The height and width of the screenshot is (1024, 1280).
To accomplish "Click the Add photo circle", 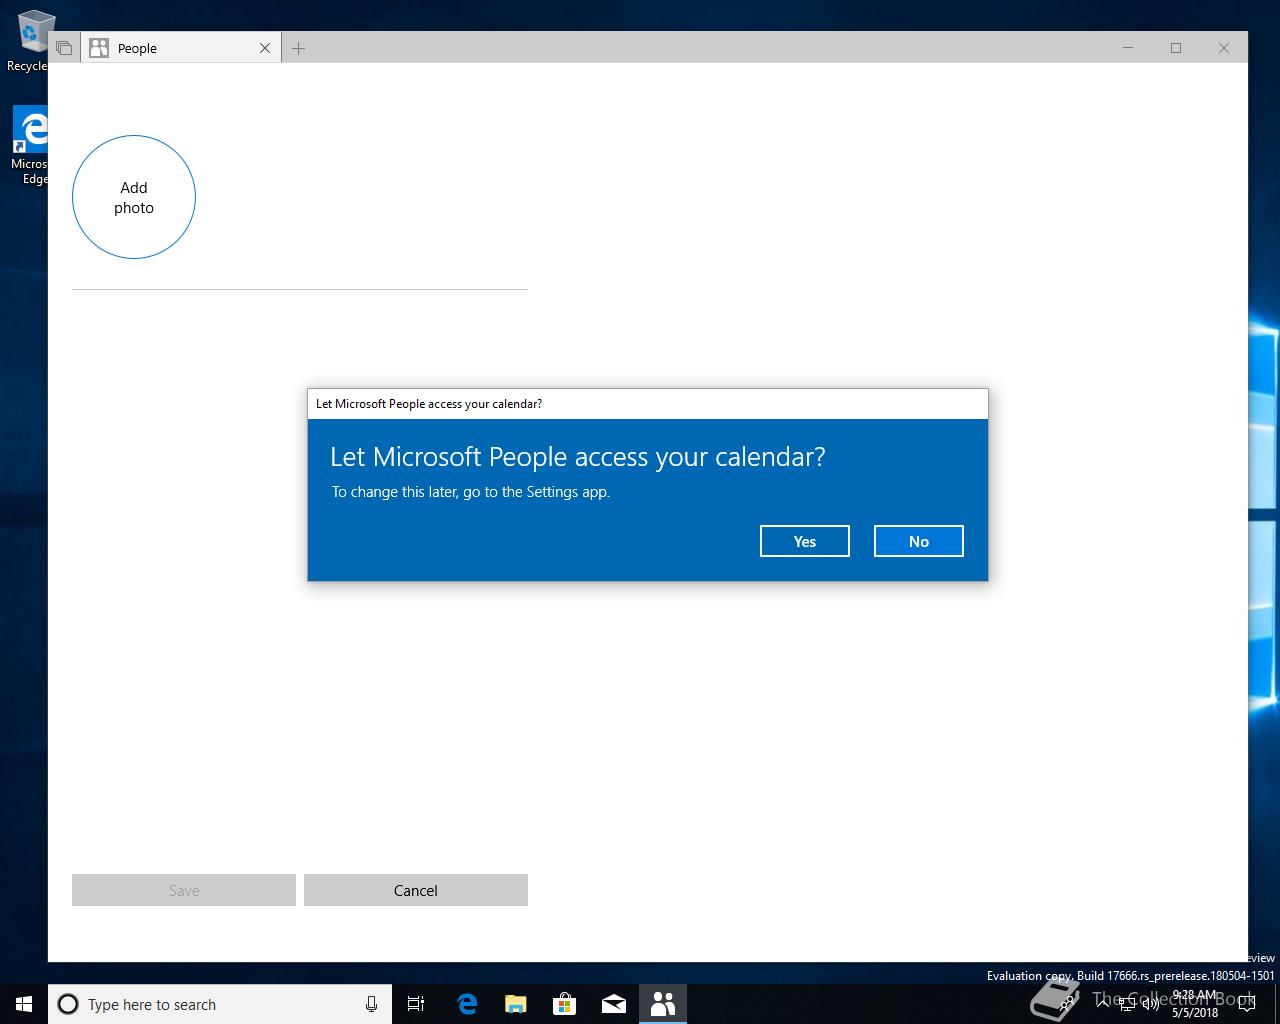I will pos(134,197).
